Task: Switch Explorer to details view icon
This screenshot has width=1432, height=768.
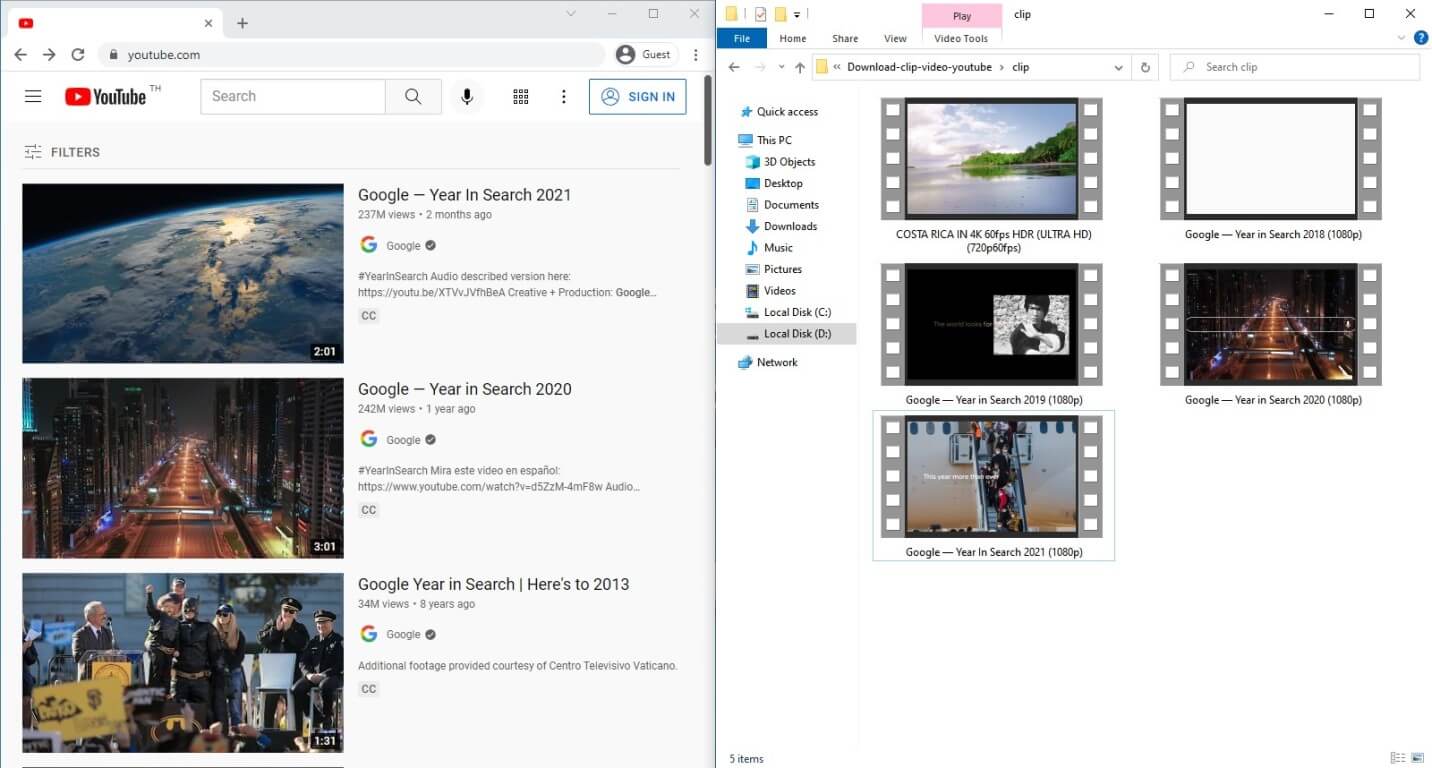Action: (1397, 758)
